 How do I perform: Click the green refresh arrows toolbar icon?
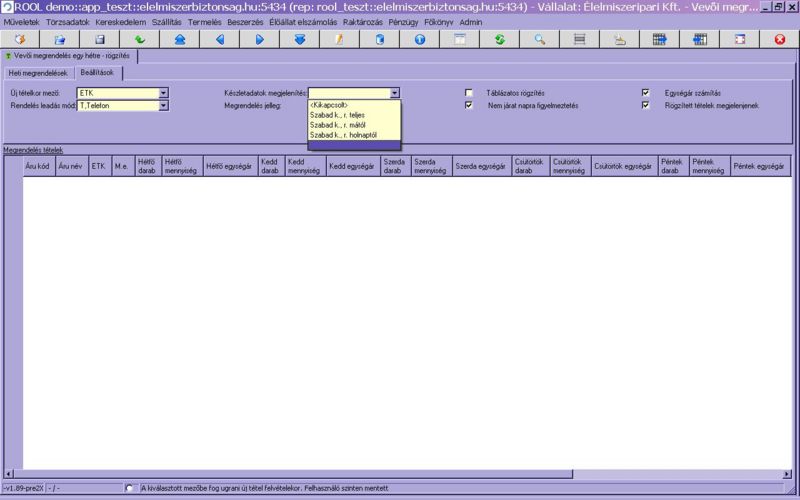click(x=499, y=39)
